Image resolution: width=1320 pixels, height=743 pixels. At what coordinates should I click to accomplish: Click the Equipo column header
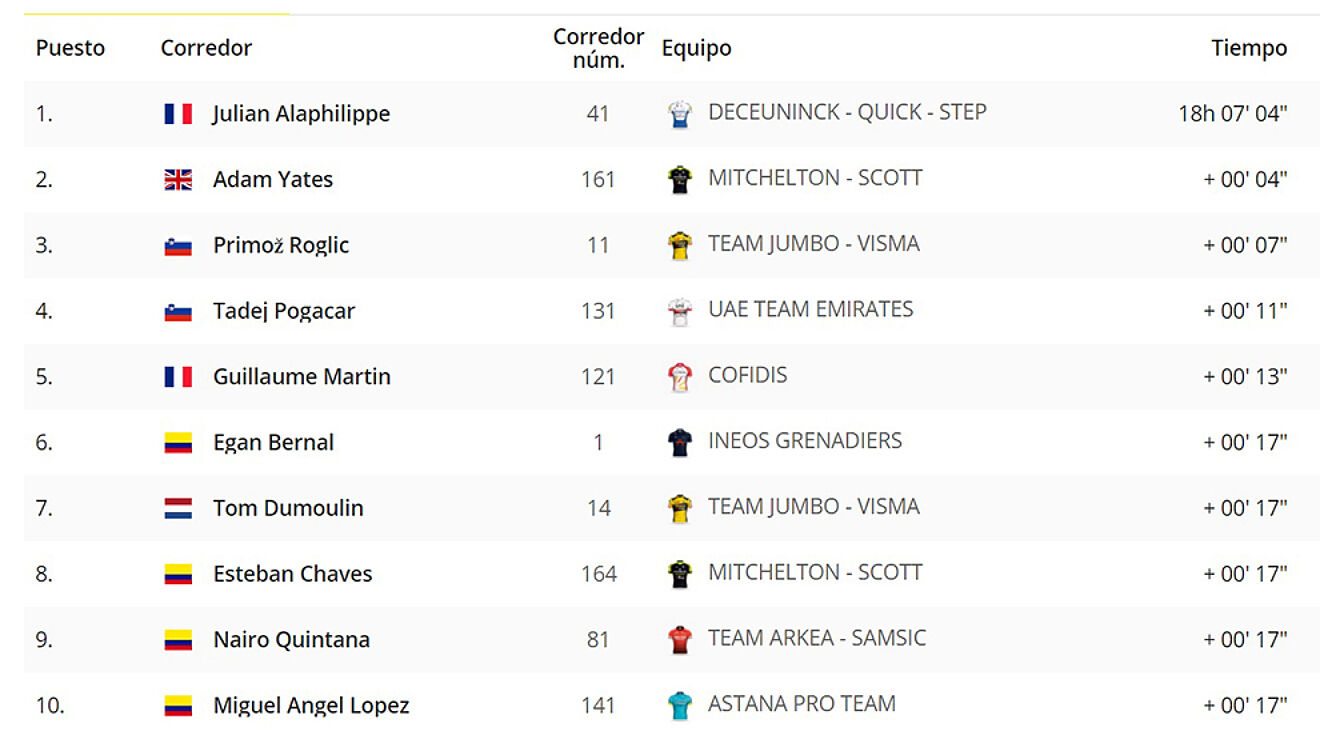point(697,48)
